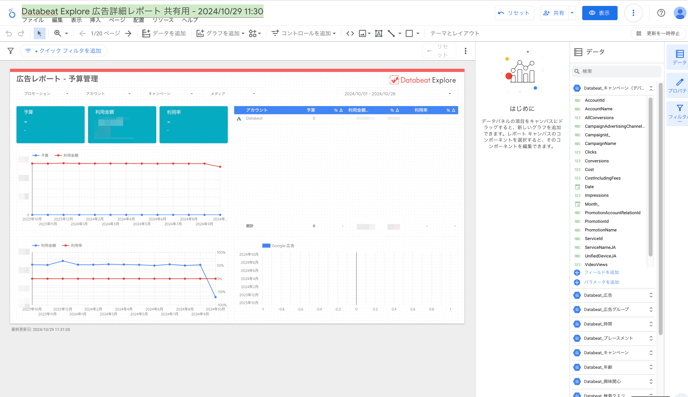Click the help question mark icon
Image resolution: width=688 pixels, height=397 pixels.
[661, 13]
